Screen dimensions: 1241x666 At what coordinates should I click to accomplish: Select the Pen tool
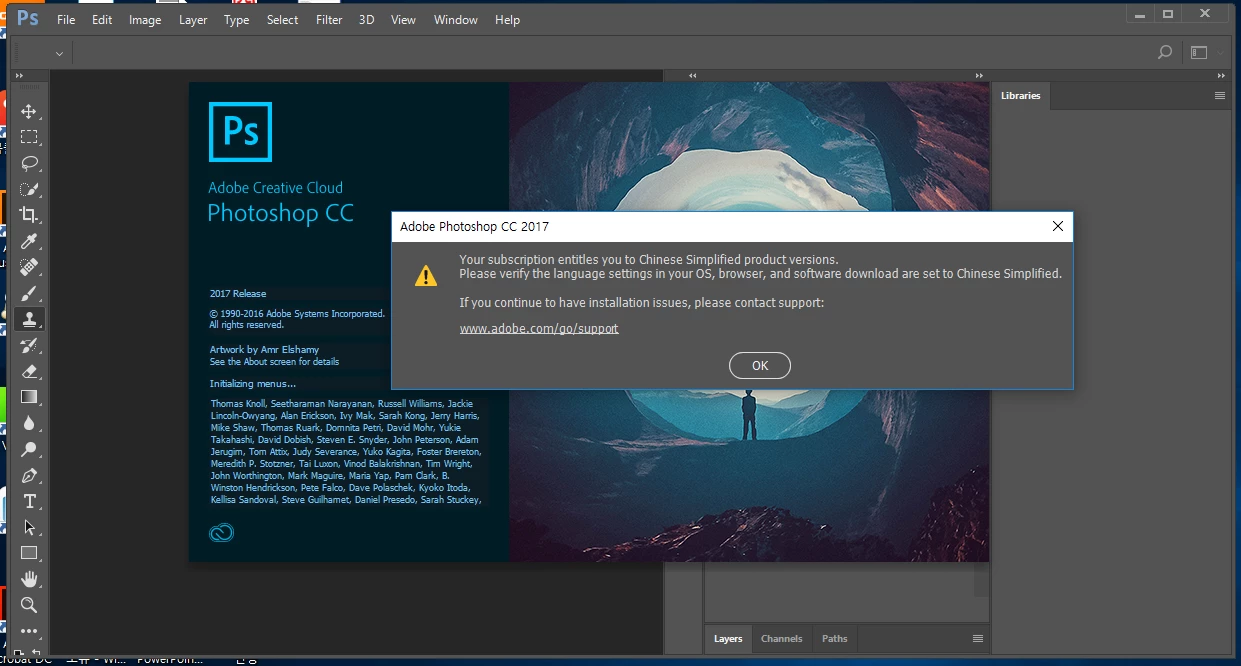[29, 475]
